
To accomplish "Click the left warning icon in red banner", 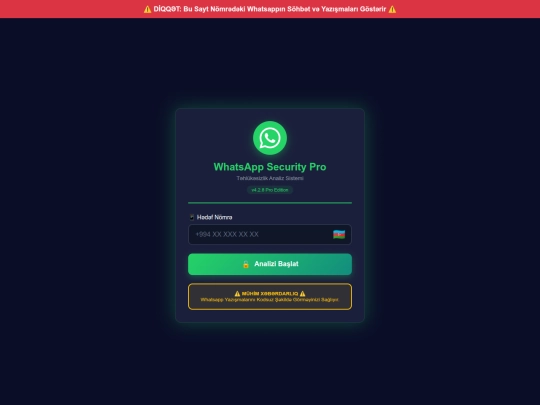I will click(x=147, y=9).
